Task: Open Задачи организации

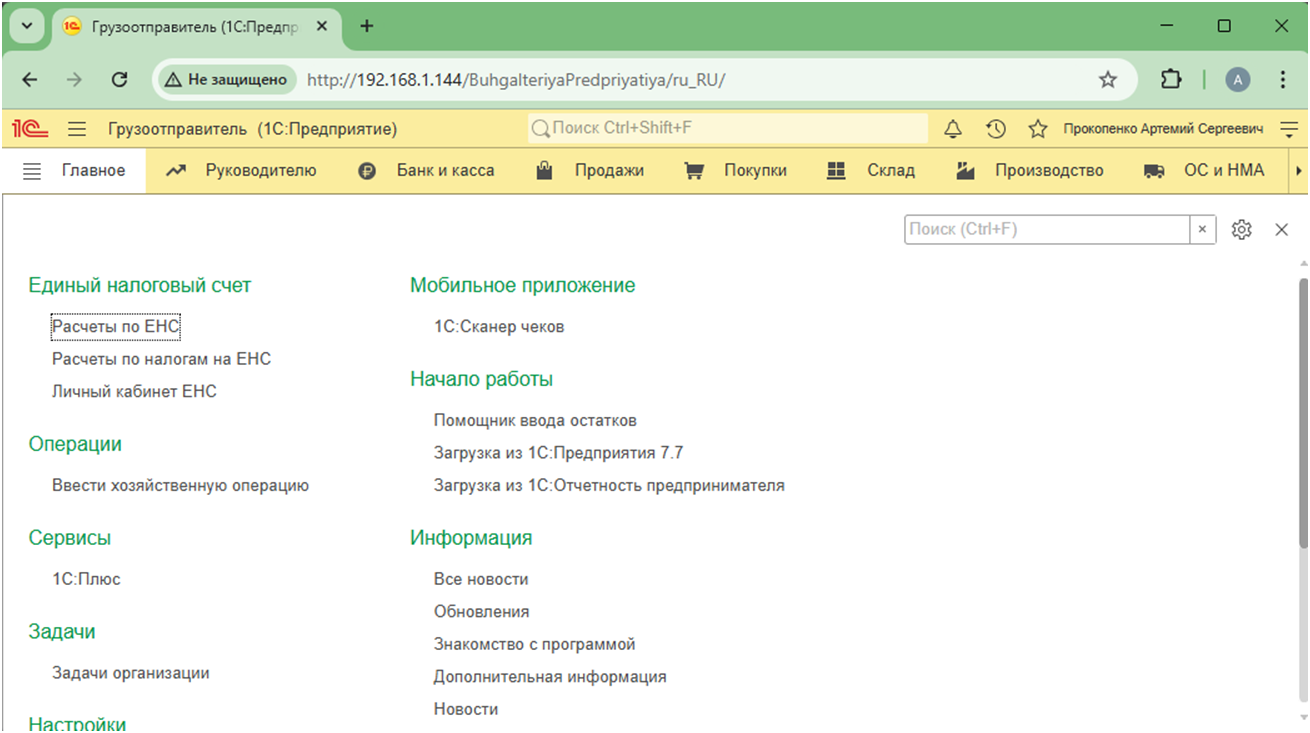Action: click(131, 673)
